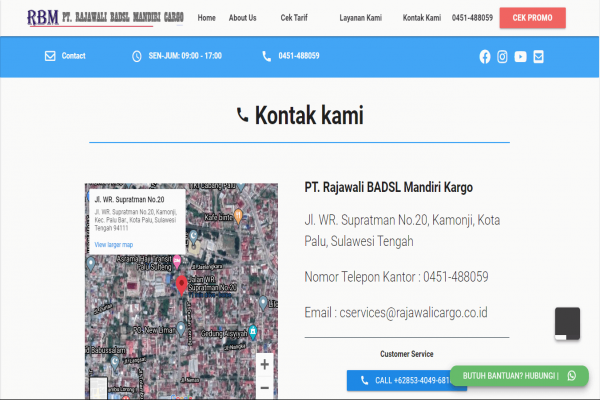Open the Layanan Kami menu

click(361, 18)
